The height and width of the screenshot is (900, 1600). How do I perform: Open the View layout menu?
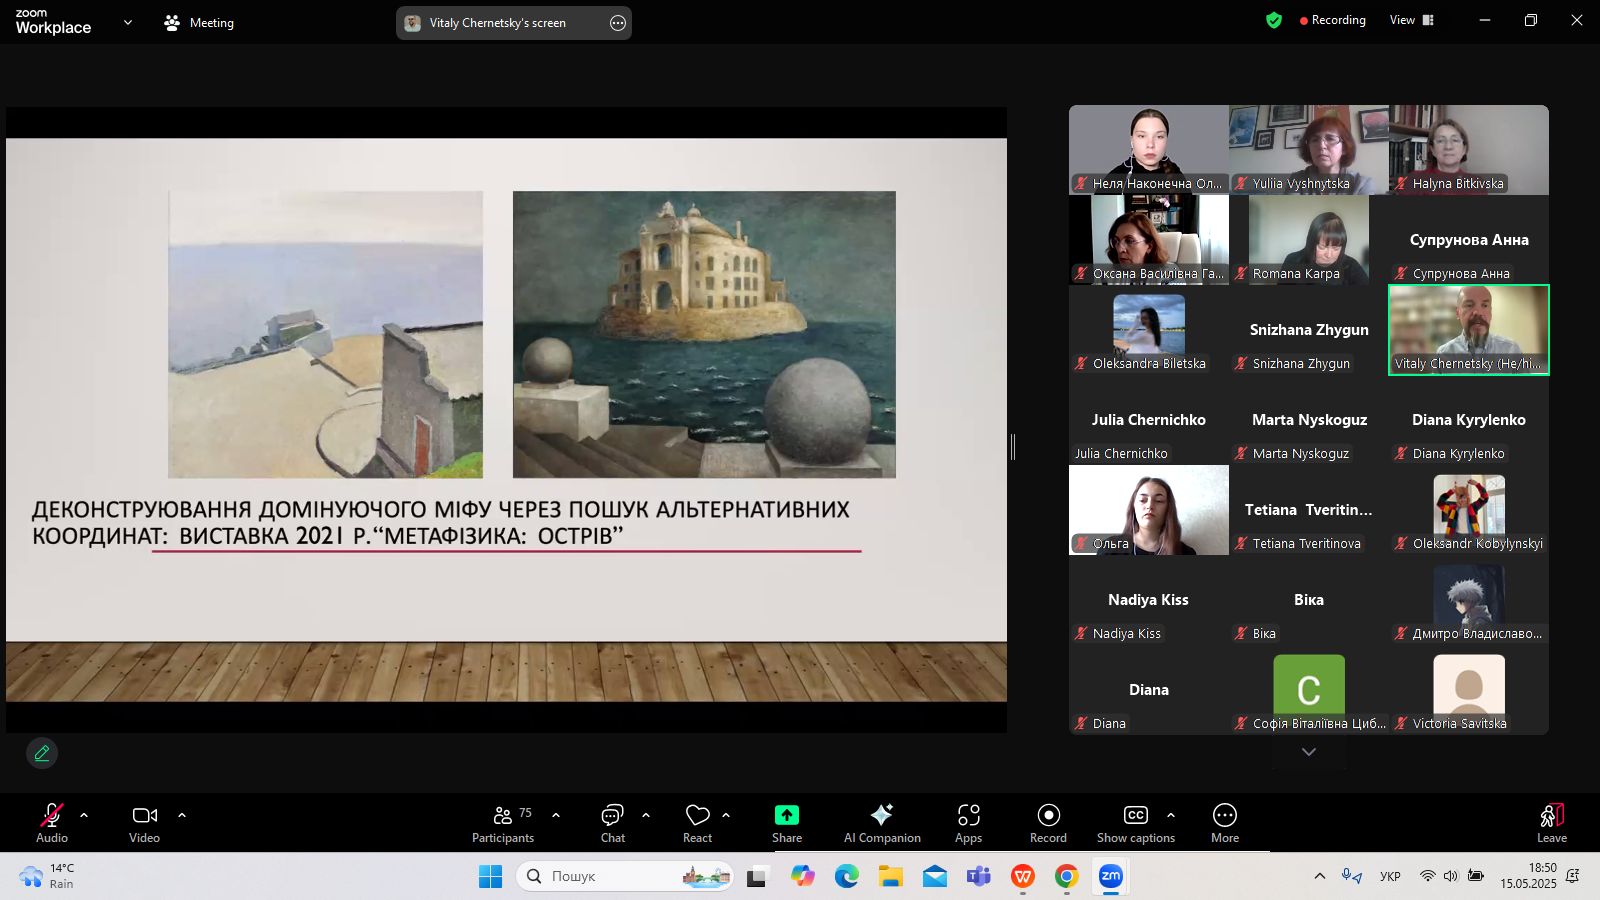(1411, 20)
